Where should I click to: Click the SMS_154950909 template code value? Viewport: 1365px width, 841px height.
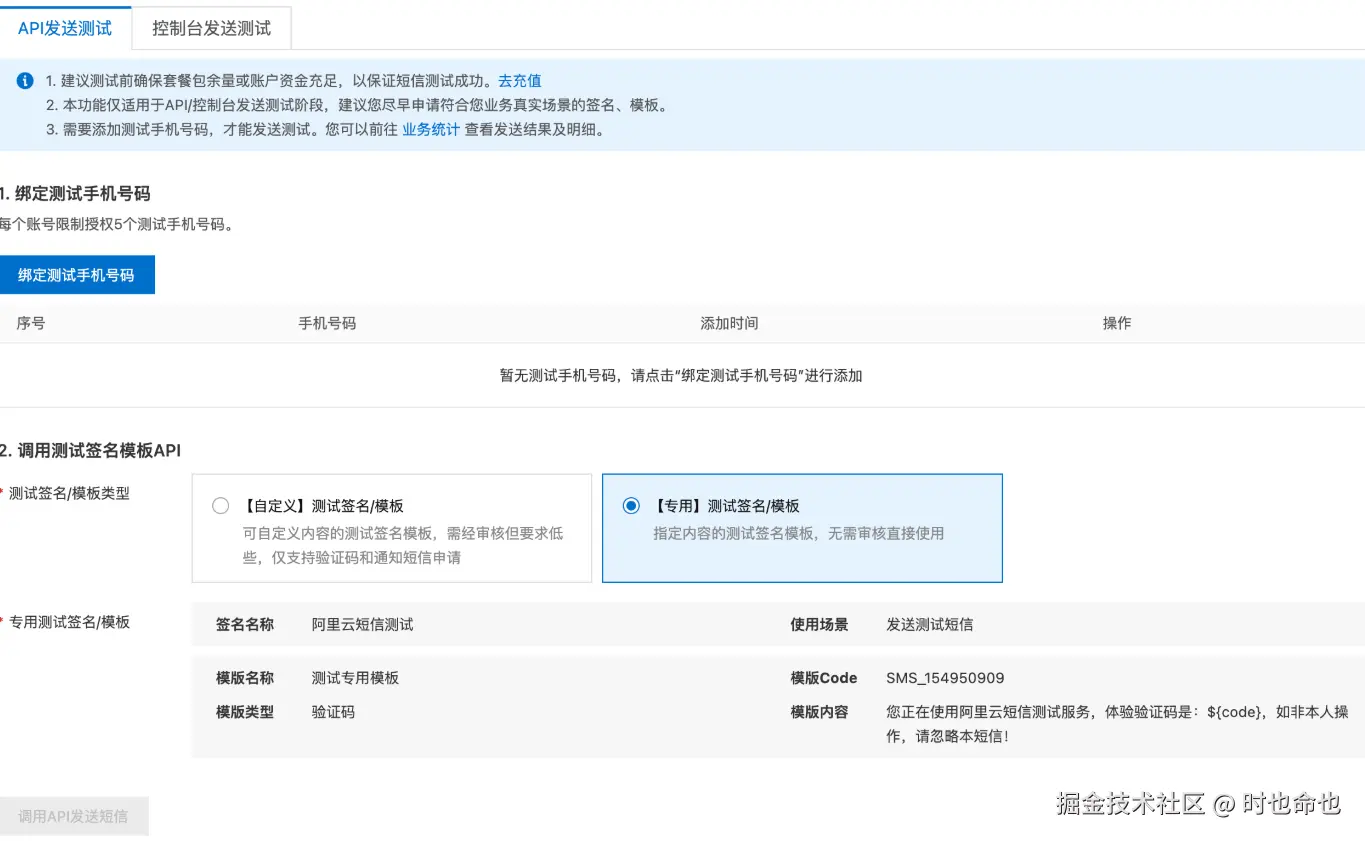(x=945, y=678)
